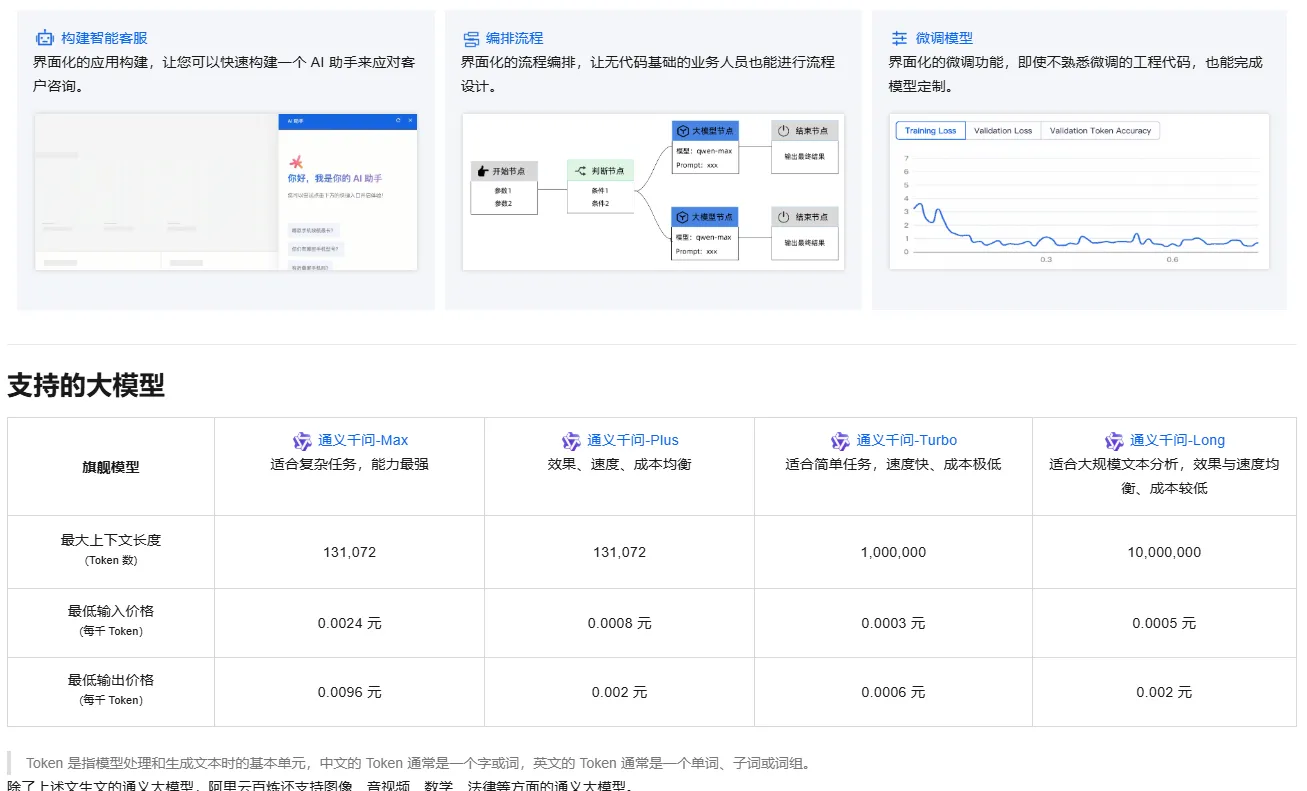1307x791 pixels.
Task: Click the Qwen logo icon for 通义千问-Max
Action: (x=302, y=440)
